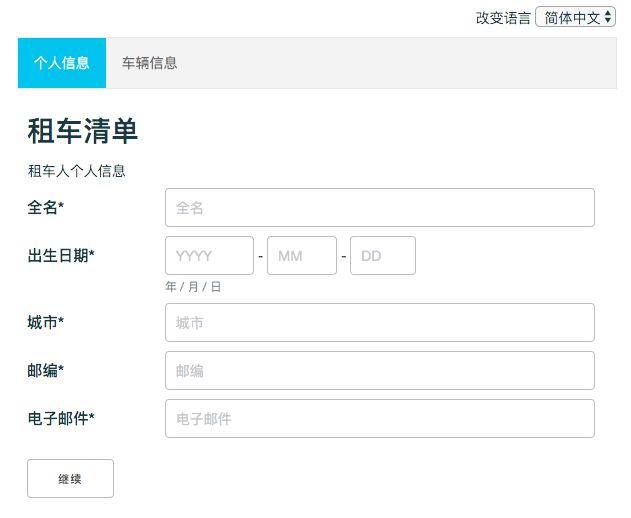Screen dimensions: 631x518
Task: Open the 简体中文 language dropdown
Action: pyautogui.click(x=576, y=17)
